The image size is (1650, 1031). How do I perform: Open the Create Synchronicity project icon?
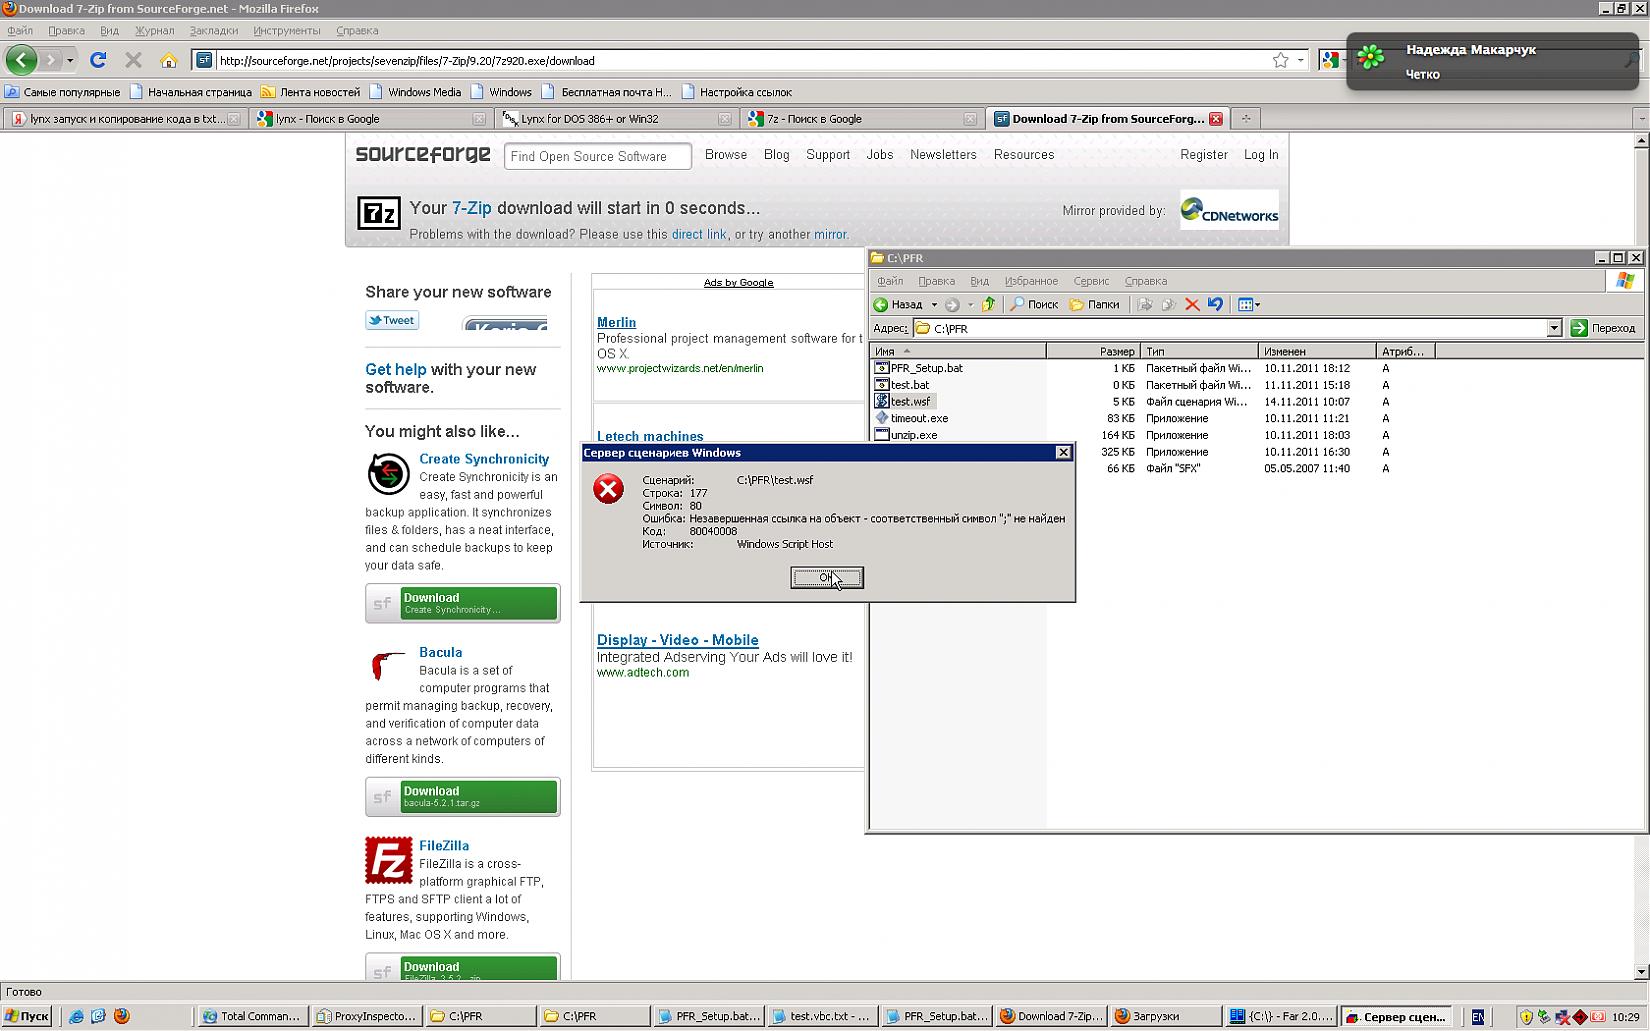pos(388,473)
